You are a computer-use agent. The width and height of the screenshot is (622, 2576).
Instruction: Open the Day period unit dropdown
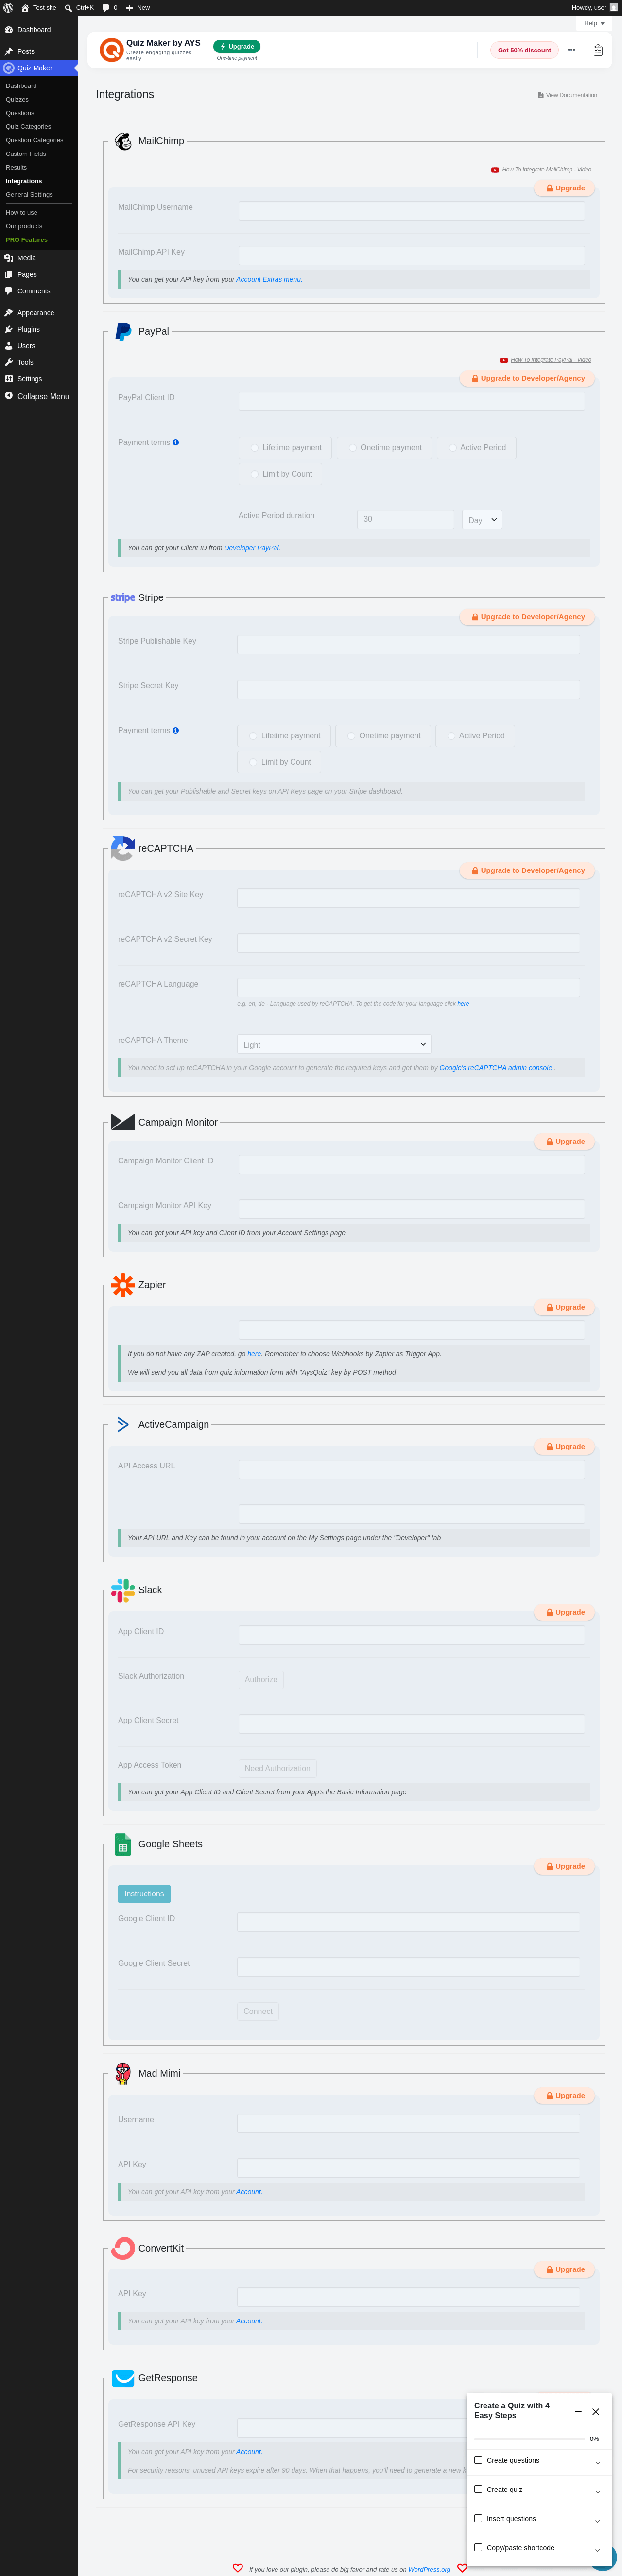coord(482,520)
